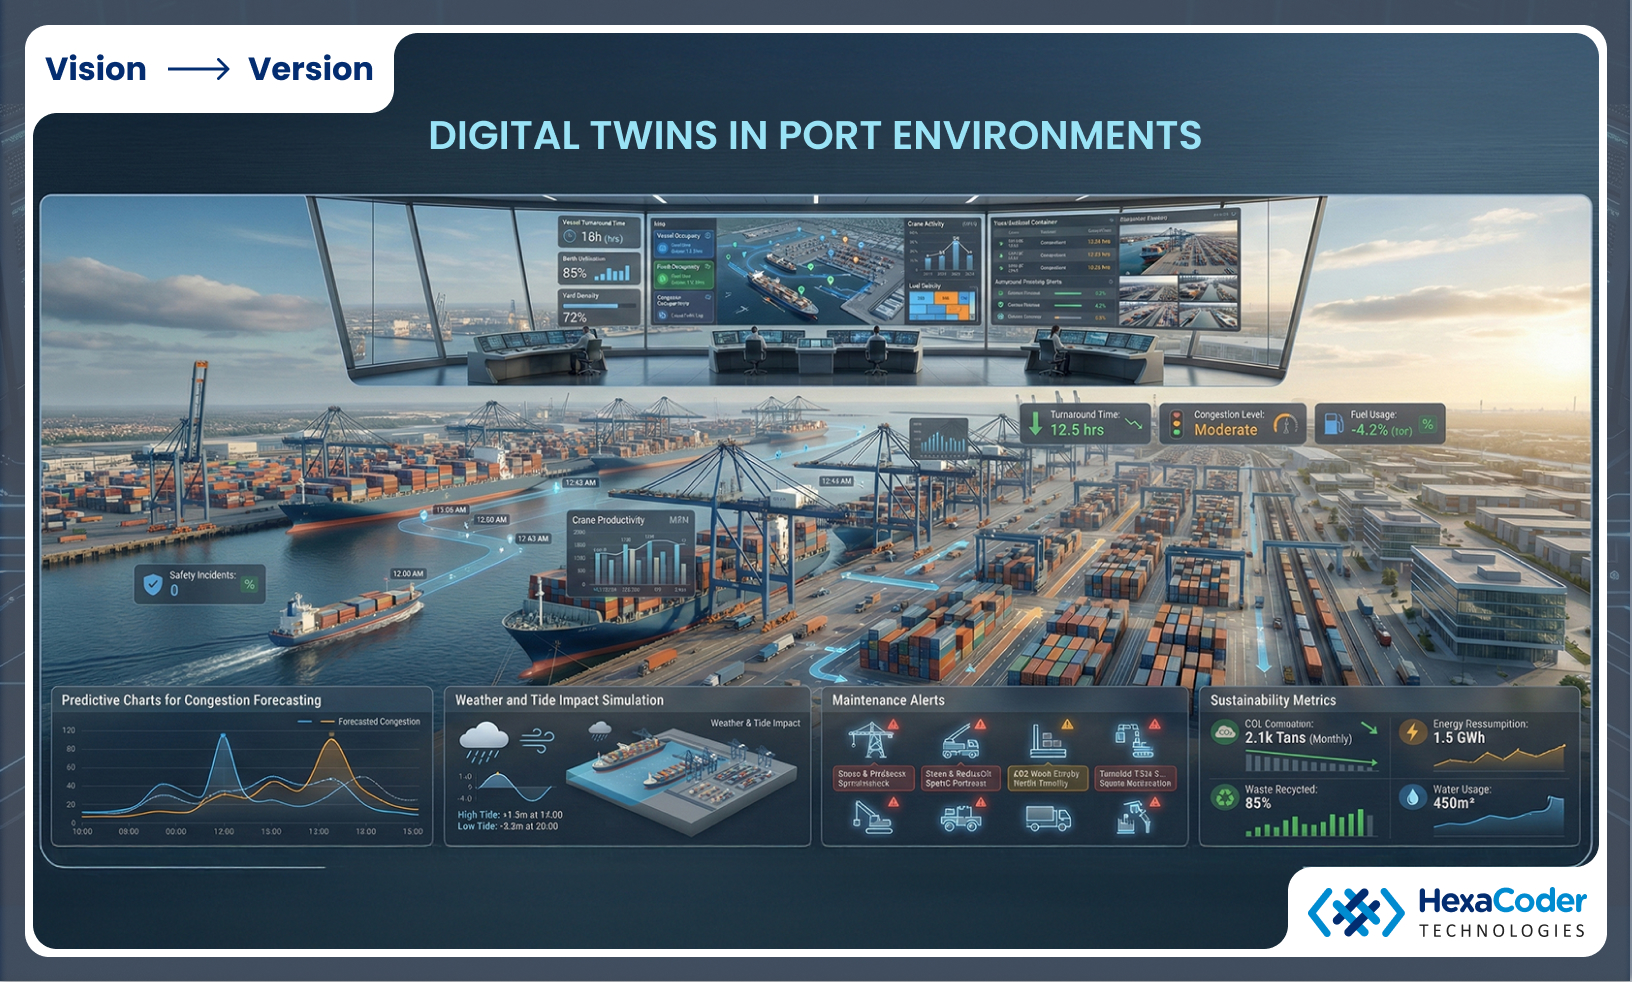The width and height of the screenshot is (1632, 982).
Task: Adjust the Yard Density progress bar
Action: pos(598,305)
